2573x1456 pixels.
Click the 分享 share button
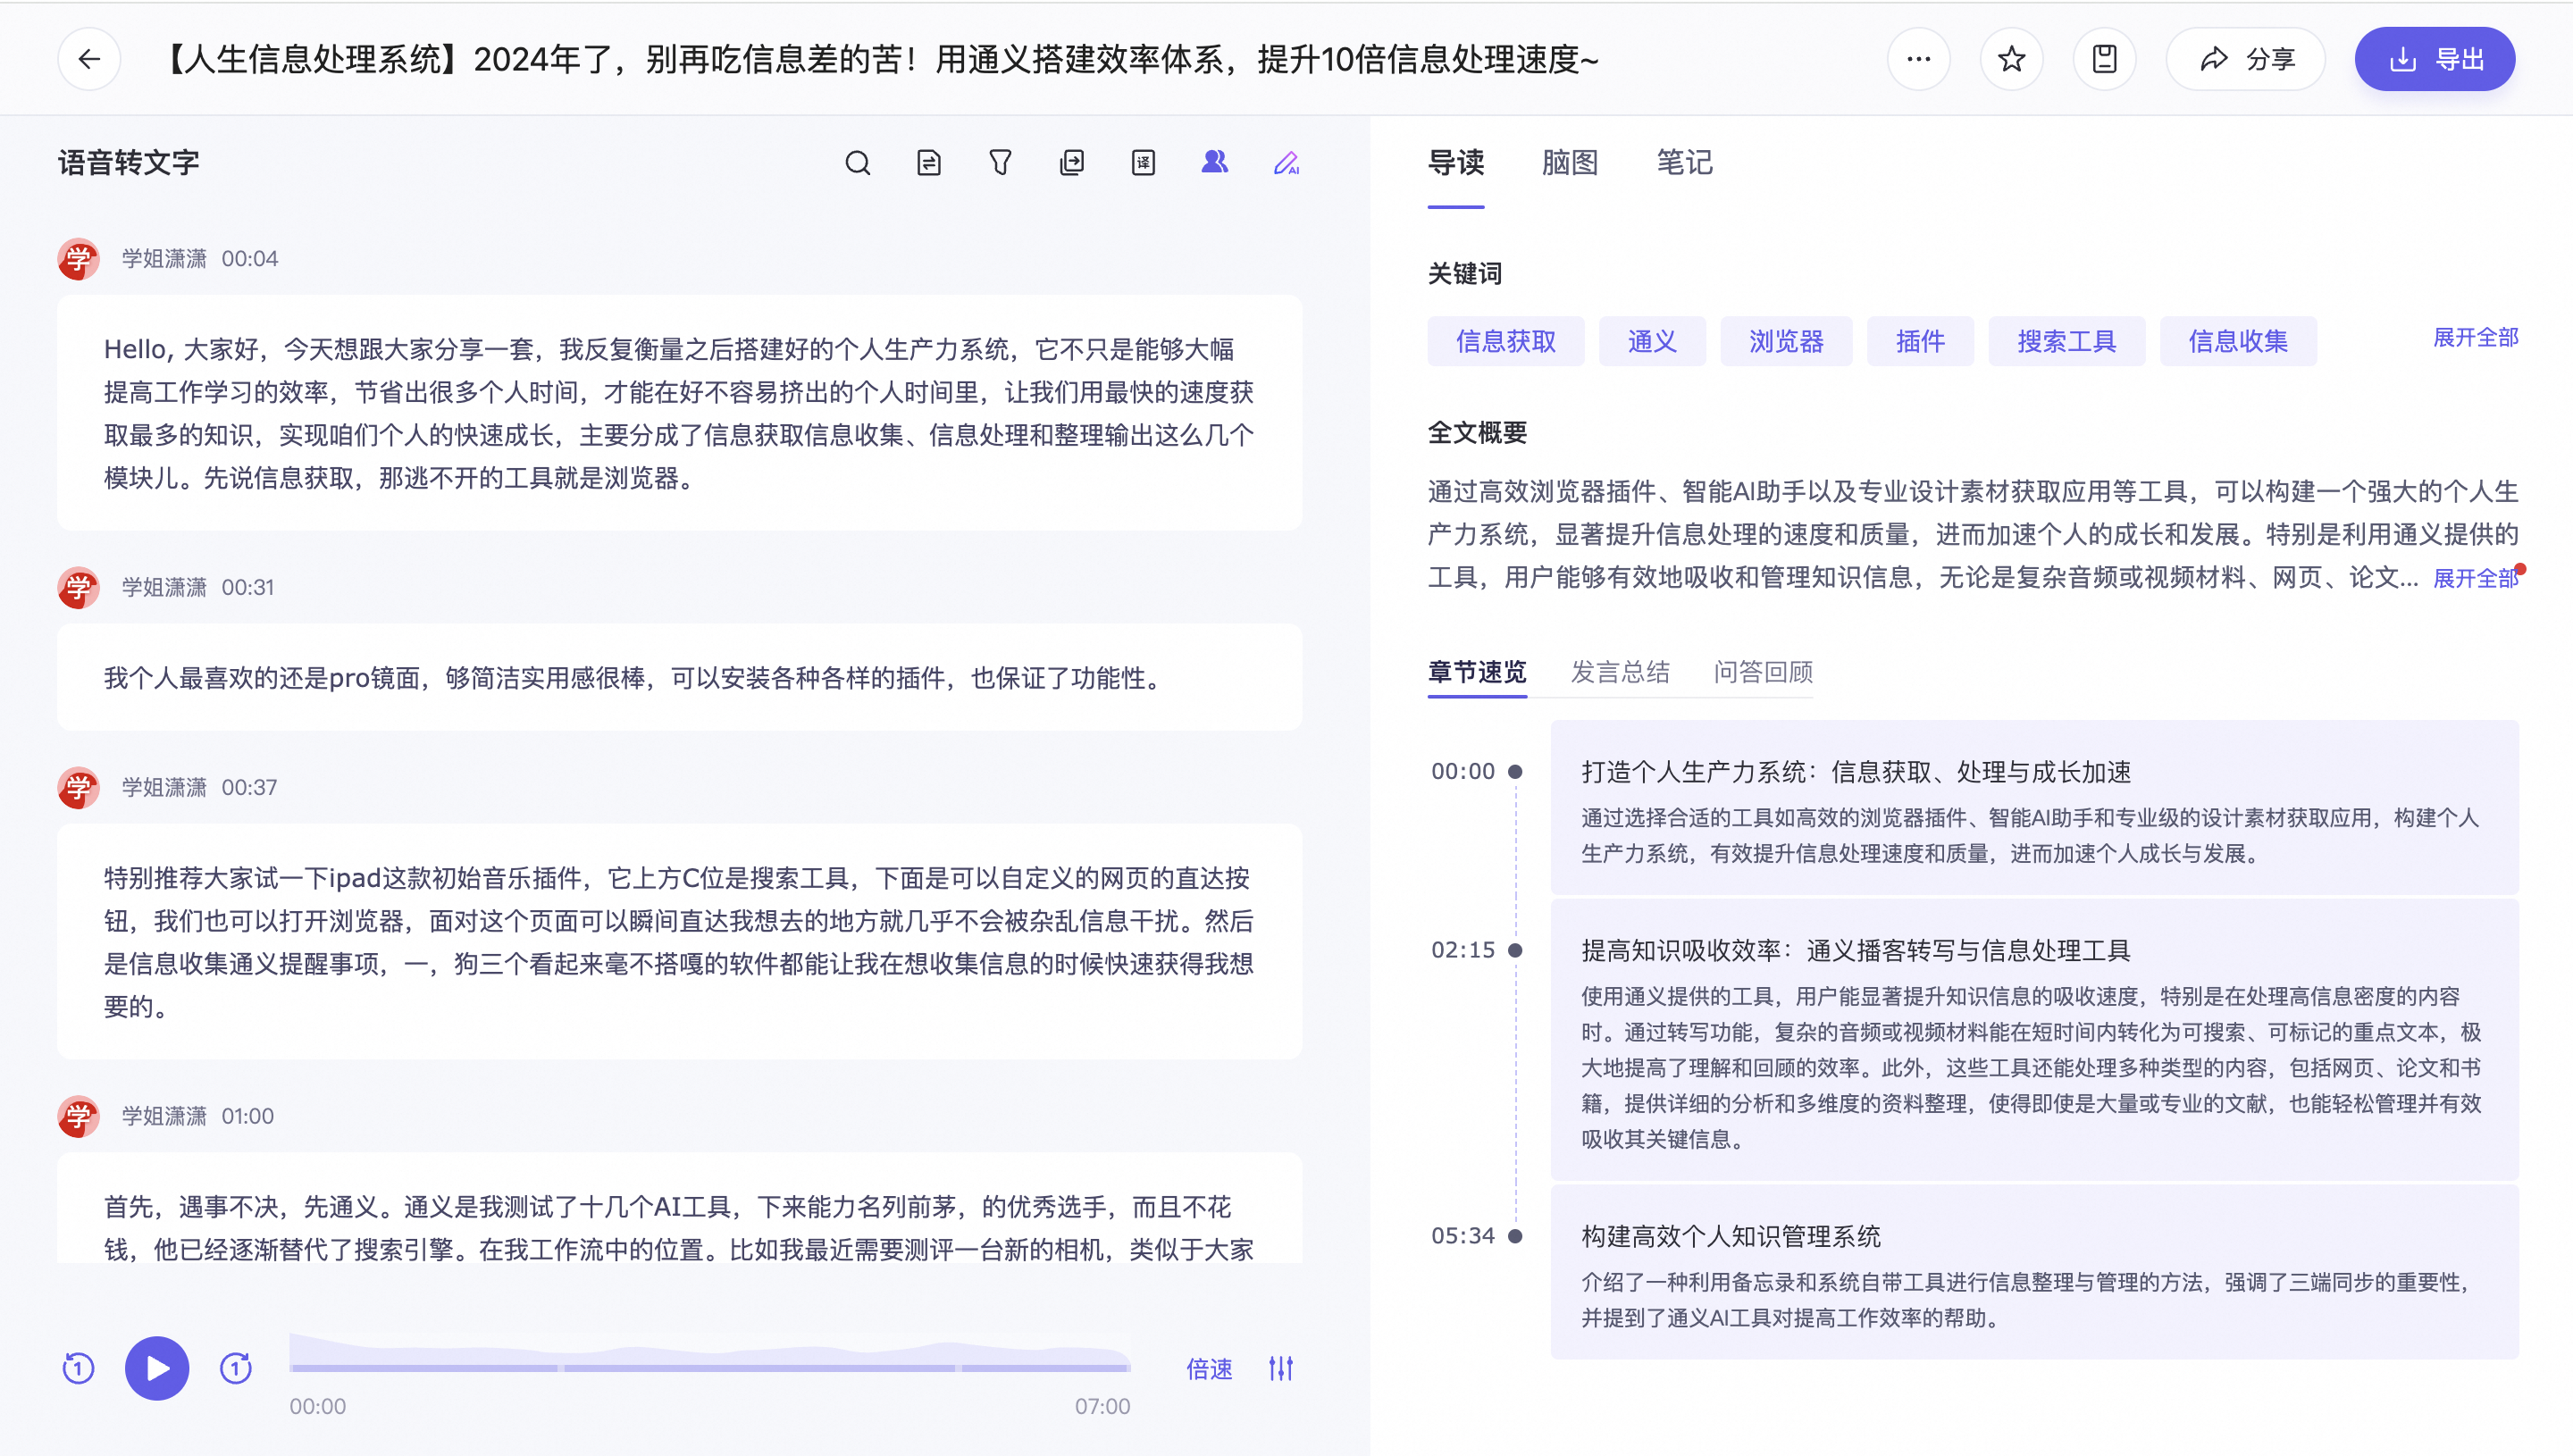(2246, 59)
